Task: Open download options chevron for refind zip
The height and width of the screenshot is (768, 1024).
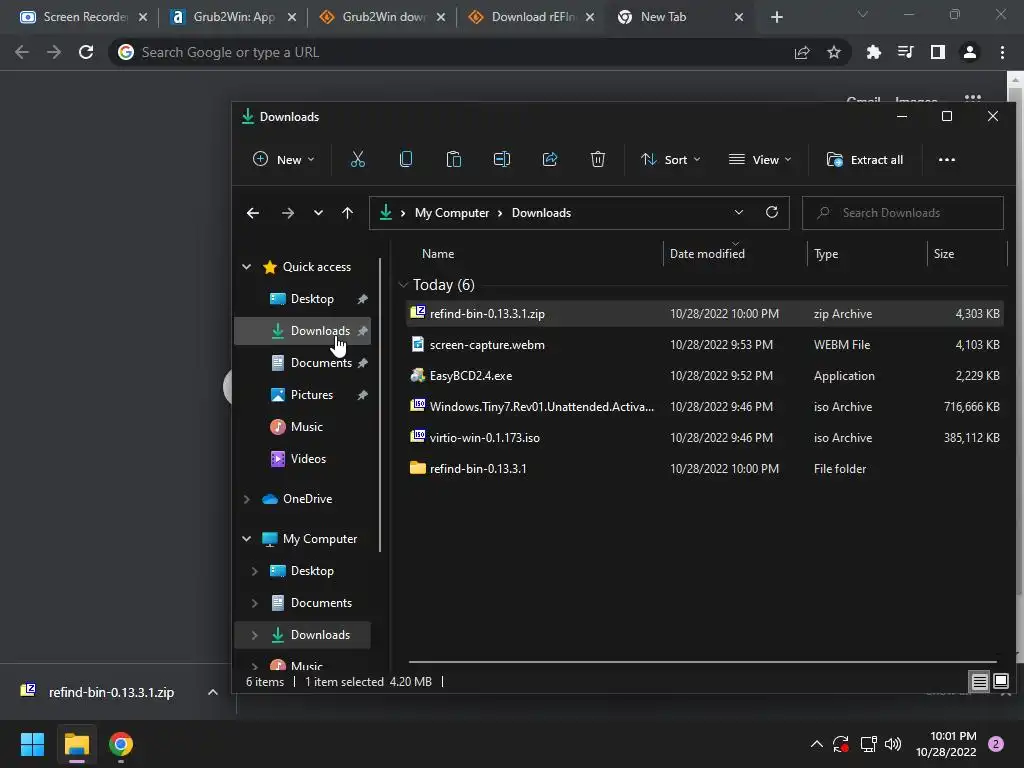Action: [212, 692]
